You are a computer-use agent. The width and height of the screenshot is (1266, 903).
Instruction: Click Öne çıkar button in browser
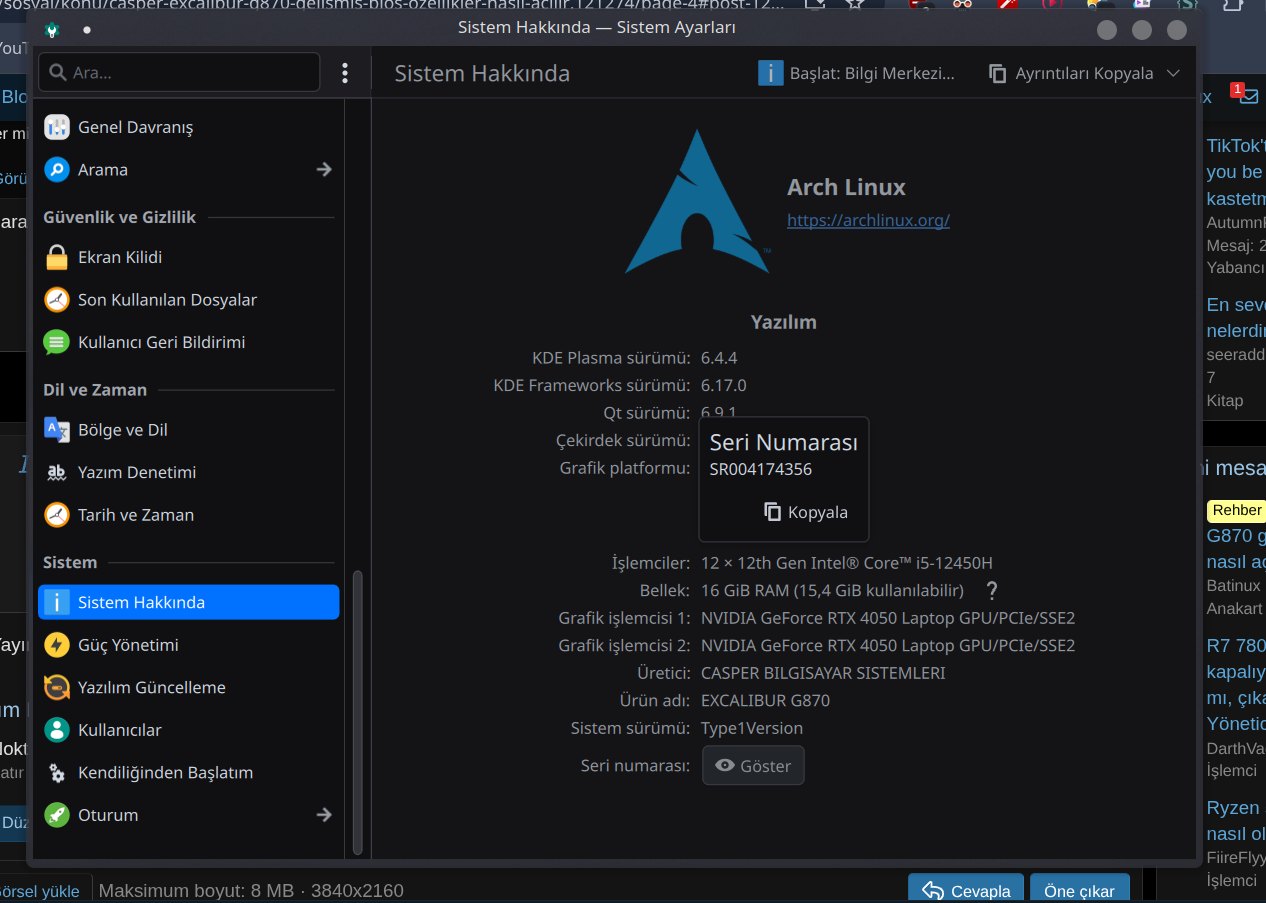1079,890
